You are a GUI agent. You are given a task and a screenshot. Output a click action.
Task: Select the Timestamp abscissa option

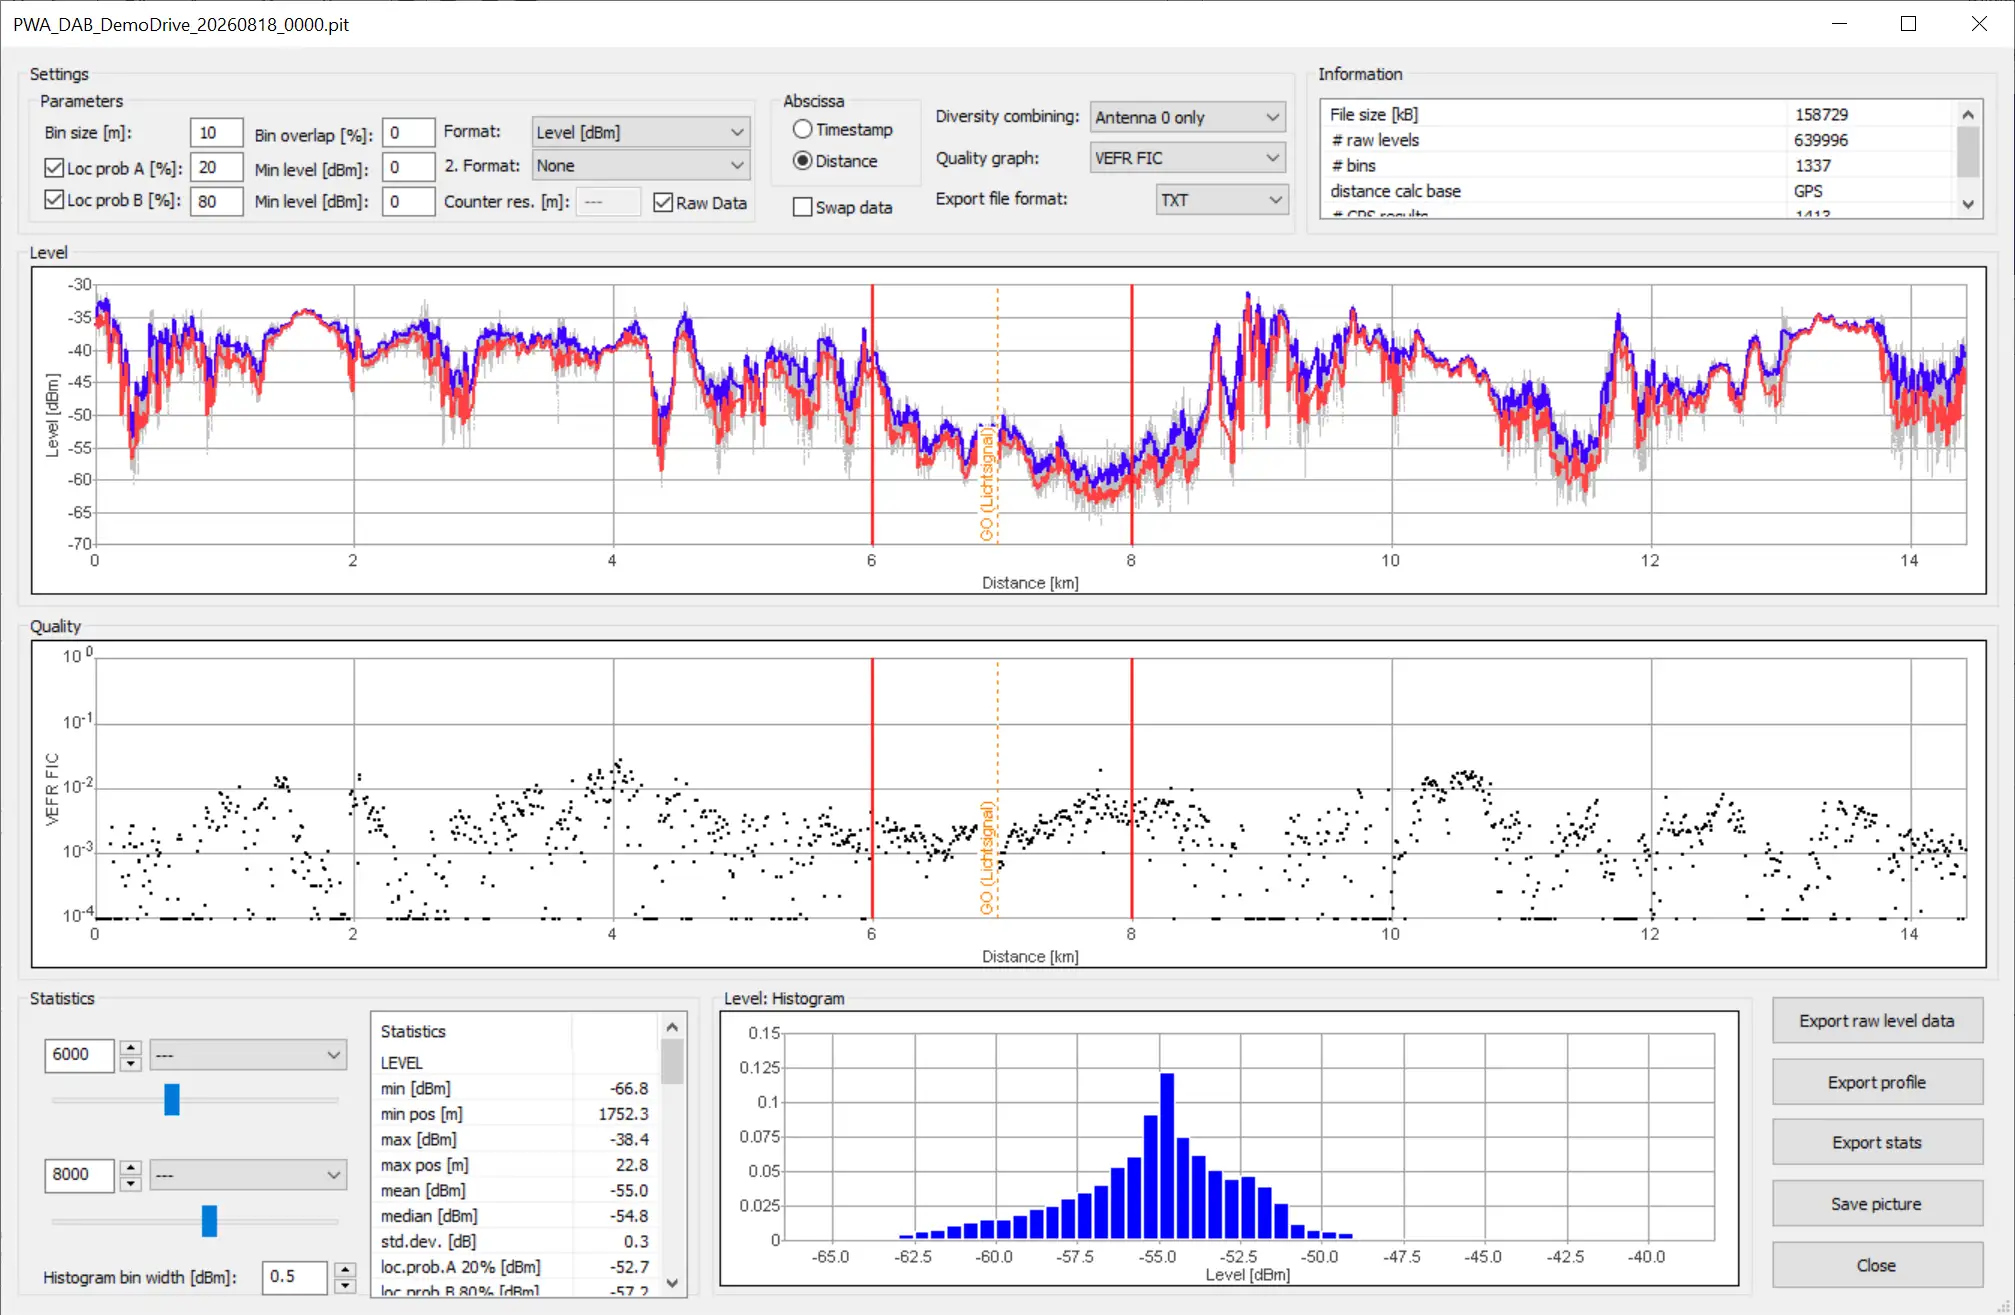pos(802,129)
